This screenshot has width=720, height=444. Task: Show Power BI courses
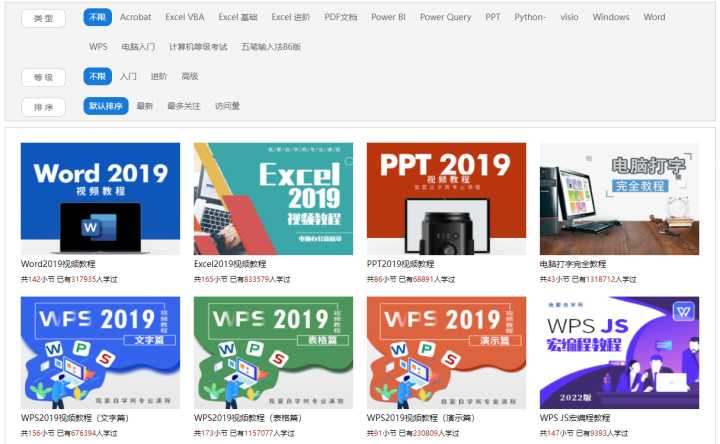(x=388, y=17)
